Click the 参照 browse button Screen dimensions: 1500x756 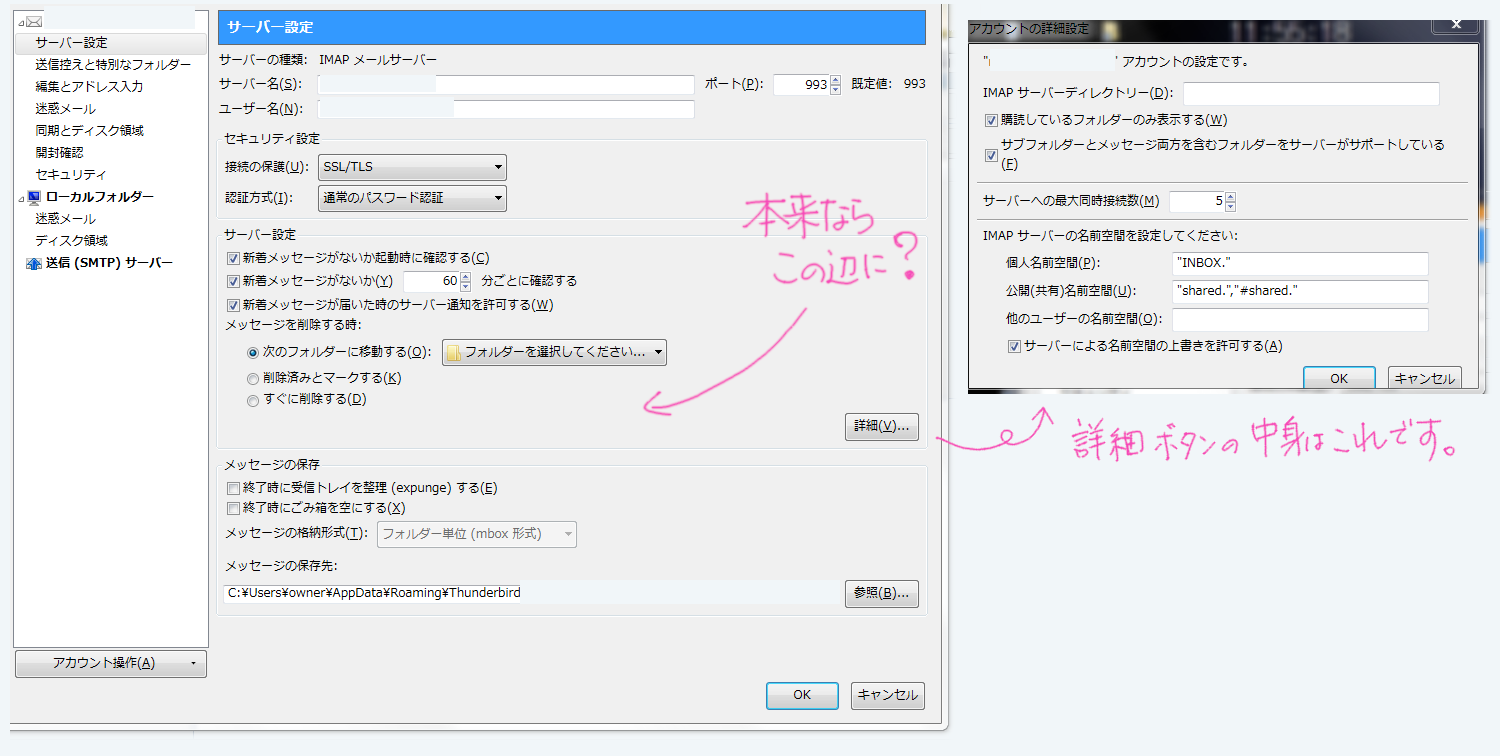click(881, 593)
